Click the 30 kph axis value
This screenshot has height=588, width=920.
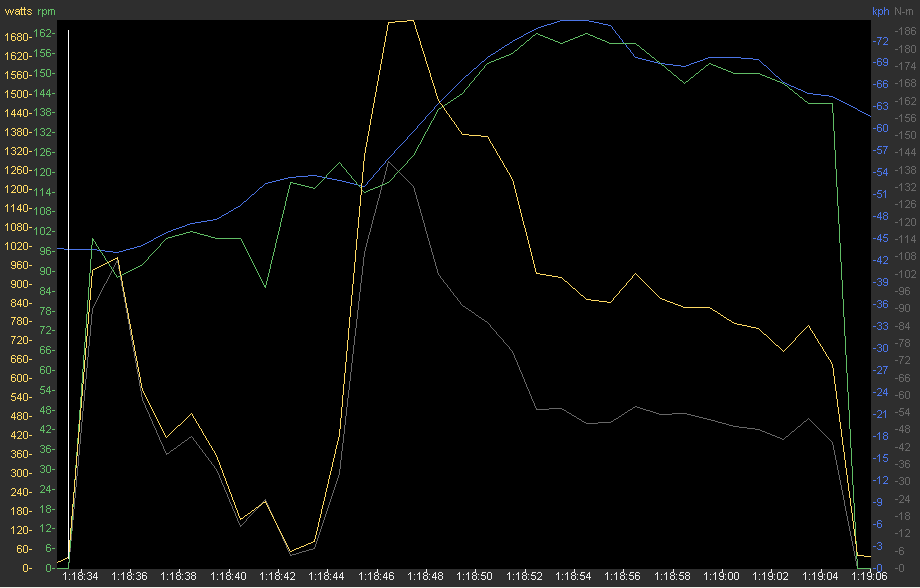(x=881, y=348)
